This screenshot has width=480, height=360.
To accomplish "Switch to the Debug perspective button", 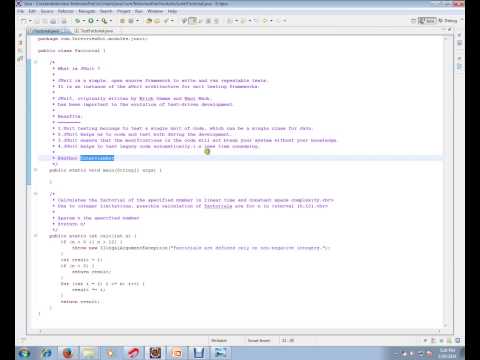I will coord(448,21).
